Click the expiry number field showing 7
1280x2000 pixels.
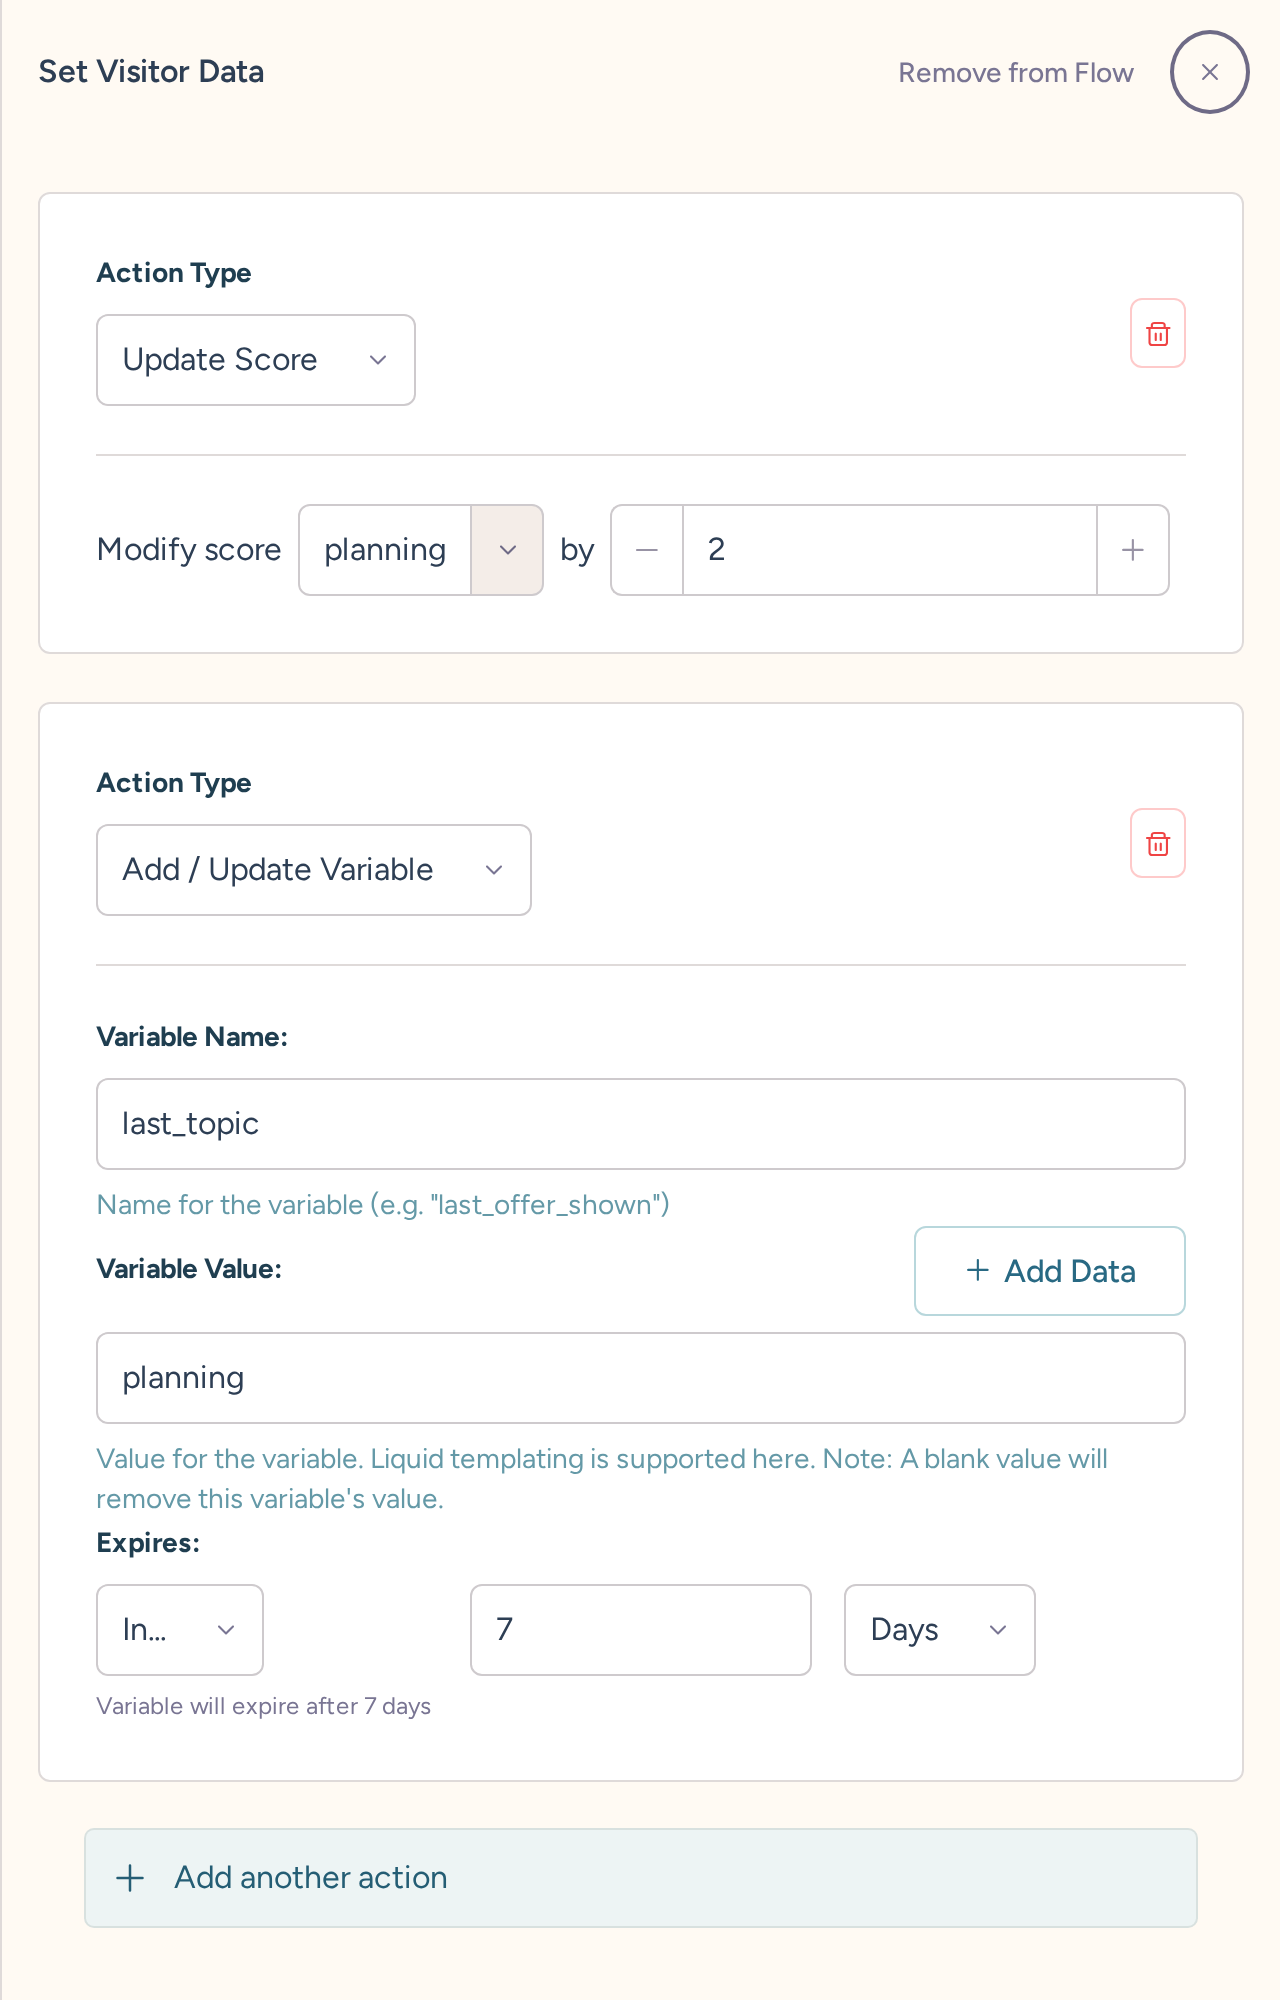(641, 1630)
